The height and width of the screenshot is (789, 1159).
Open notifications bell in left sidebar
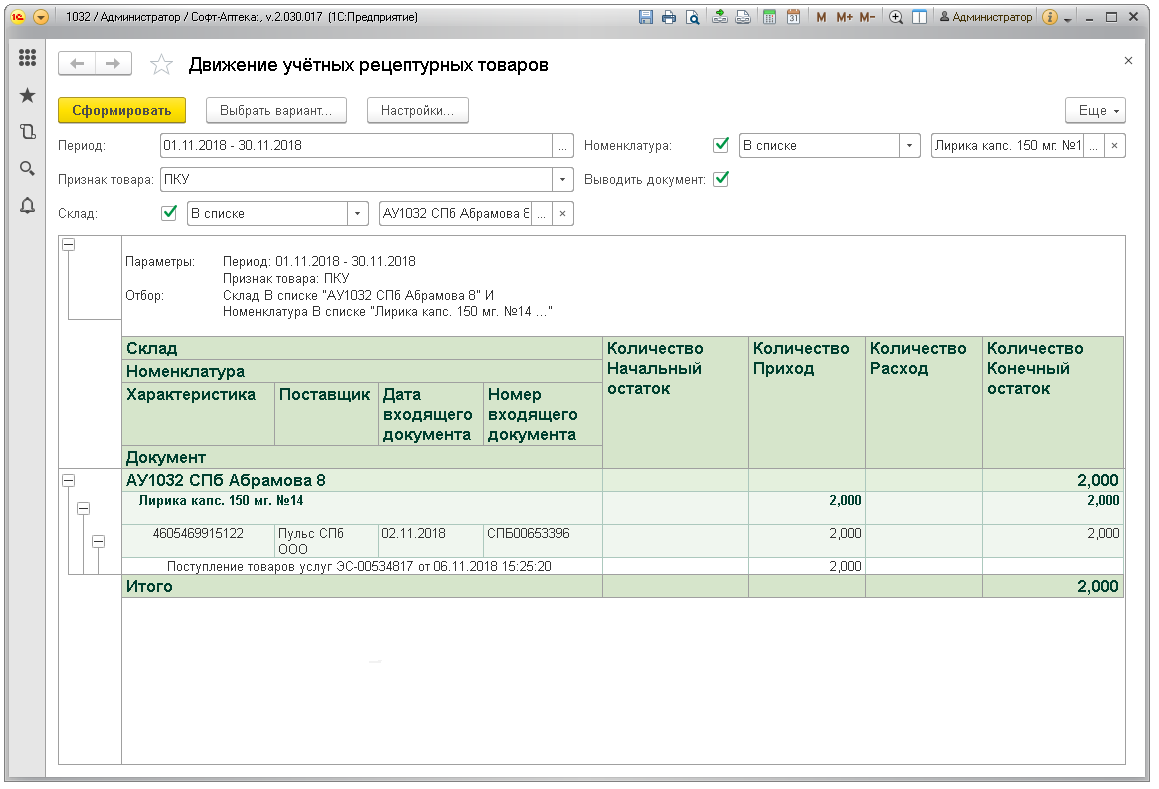click(28, 206)
